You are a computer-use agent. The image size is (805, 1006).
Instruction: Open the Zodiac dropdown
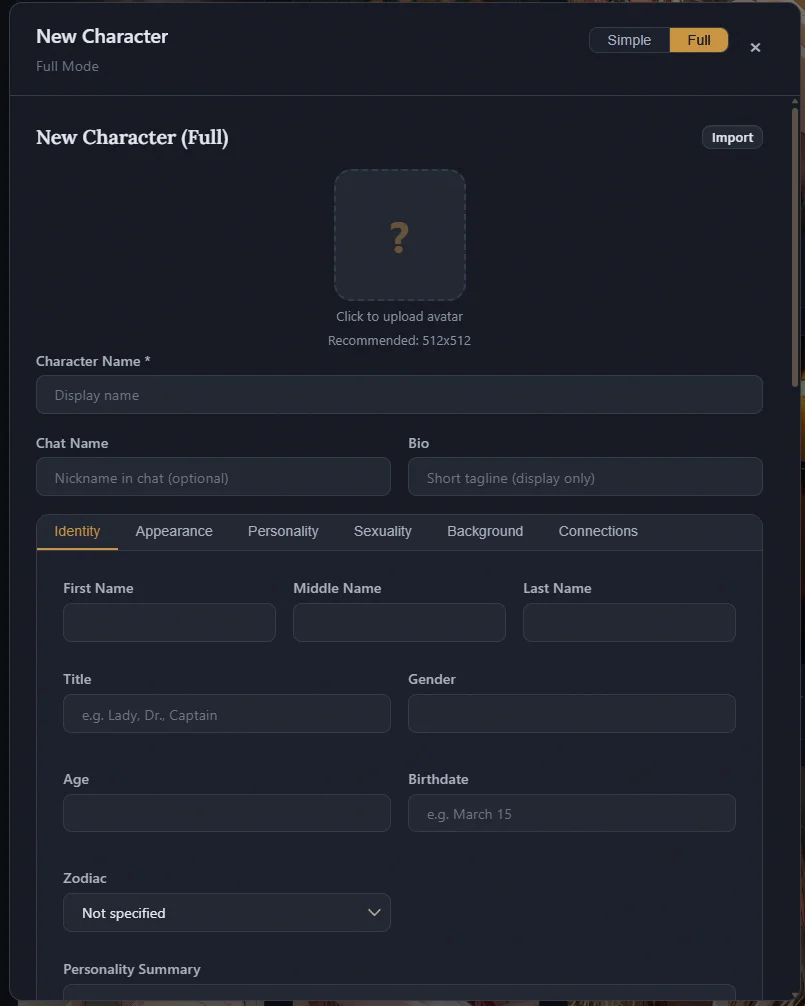tap(226, 912)
